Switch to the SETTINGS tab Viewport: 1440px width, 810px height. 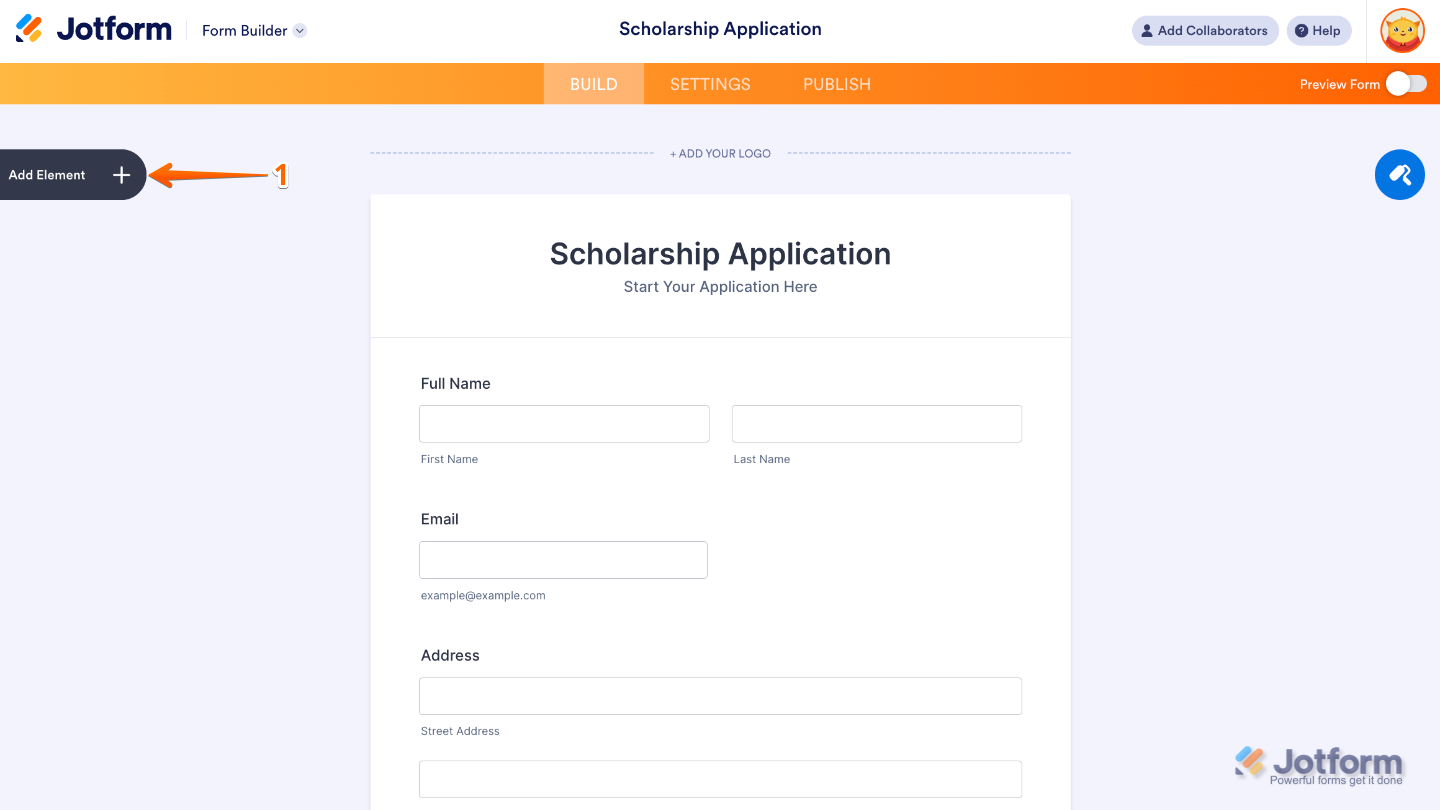click(x=709, y=84)
